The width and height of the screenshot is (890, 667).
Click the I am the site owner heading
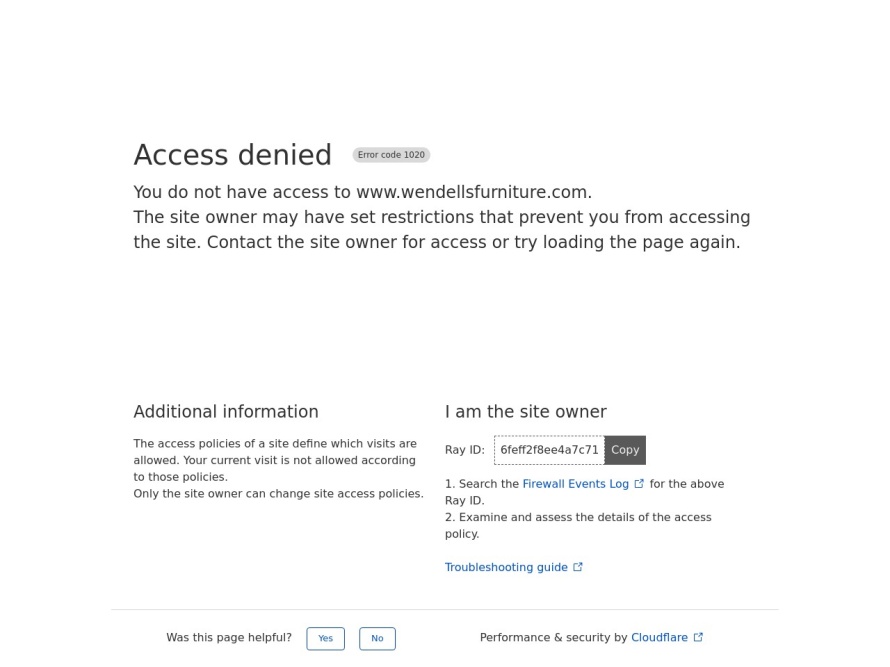[x=526, y=412]
